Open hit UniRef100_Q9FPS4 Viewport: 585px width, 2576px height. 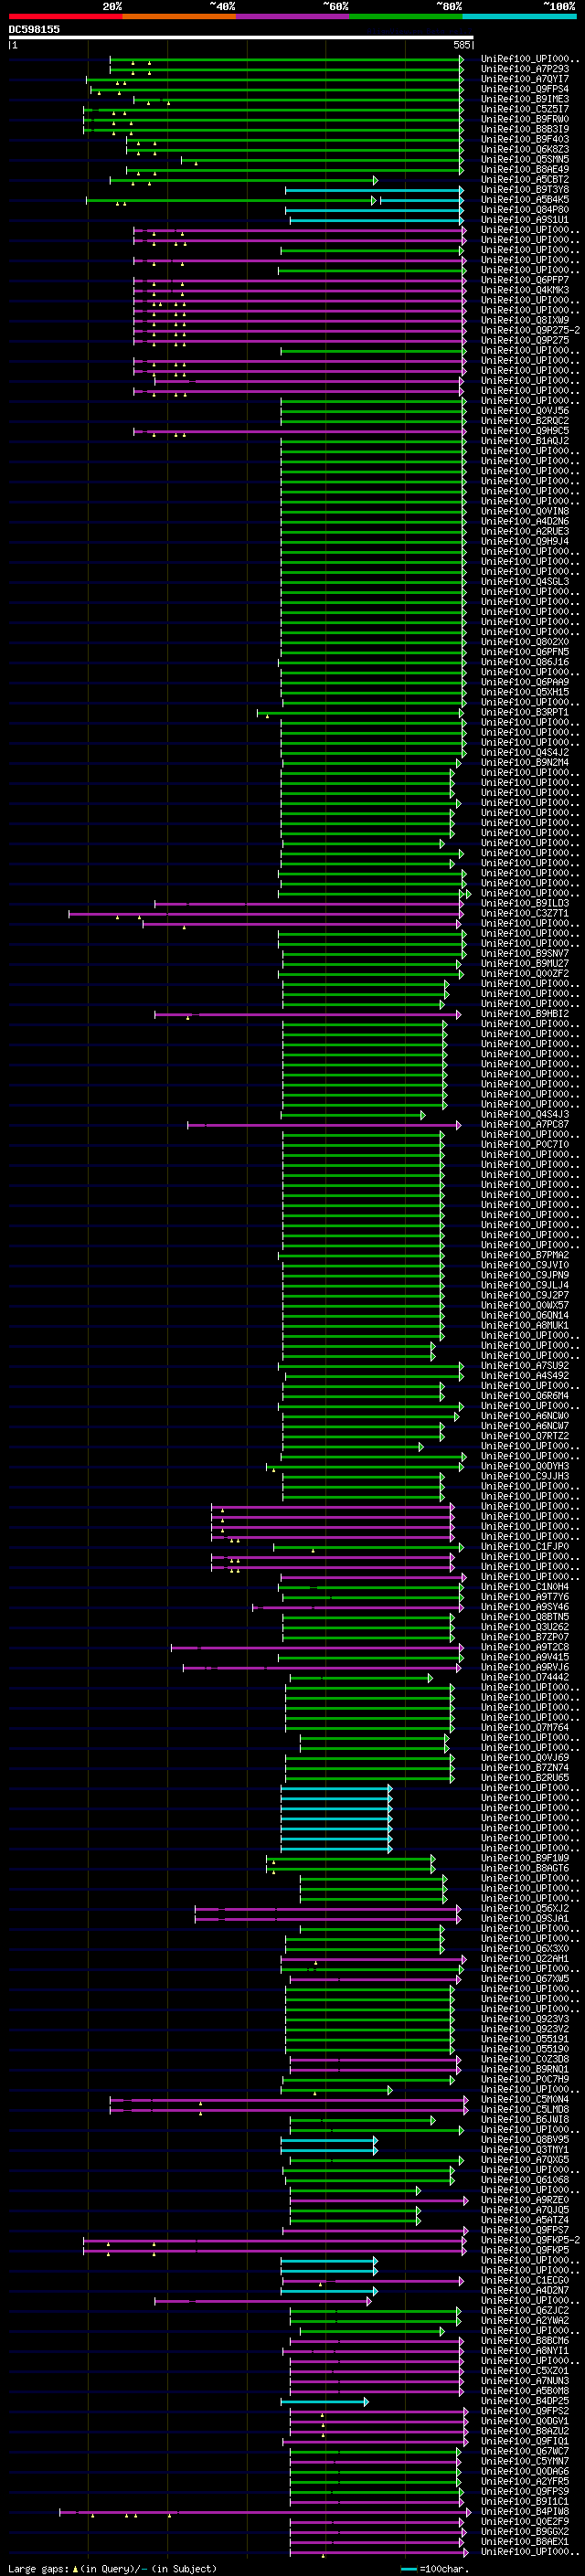(525, 89)
